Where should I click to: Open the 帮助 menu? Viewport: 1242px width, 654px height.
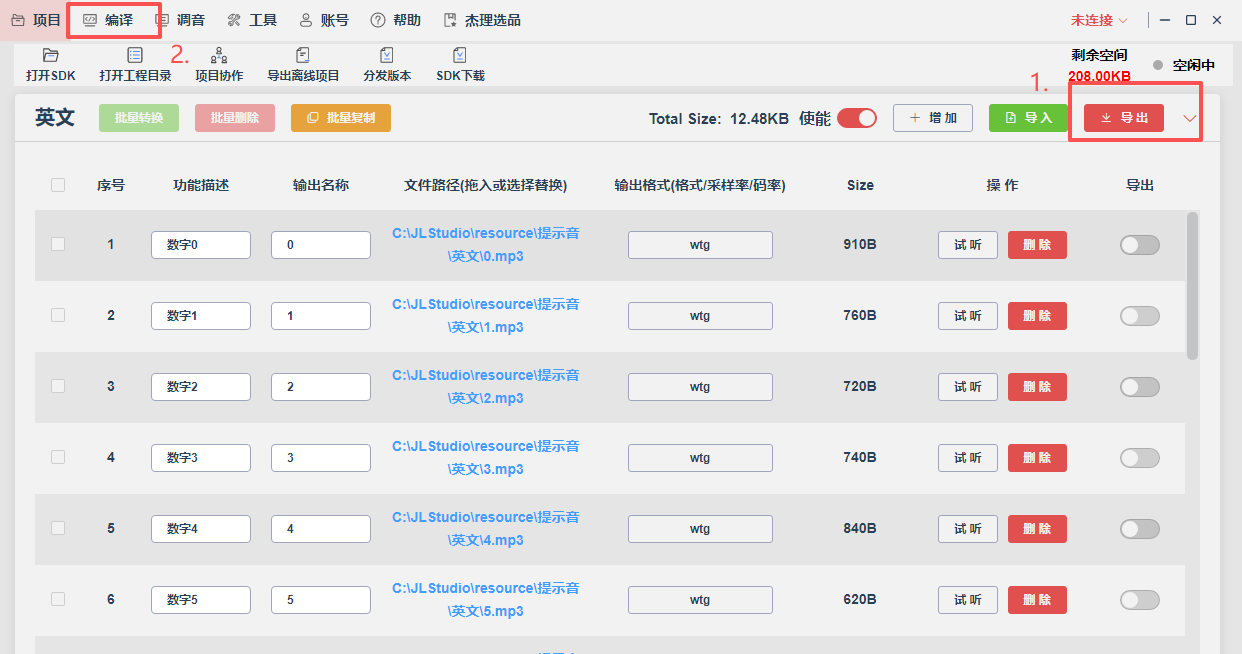[396, 20]
